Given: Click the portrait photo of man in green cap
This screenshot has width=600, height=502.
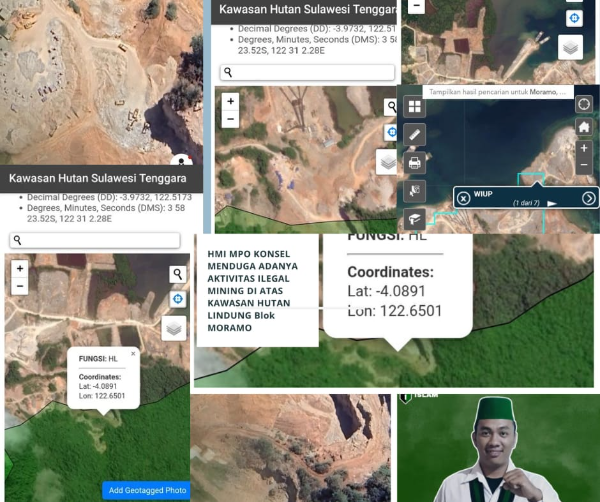Looking at the screenshot, I should 497,448.
